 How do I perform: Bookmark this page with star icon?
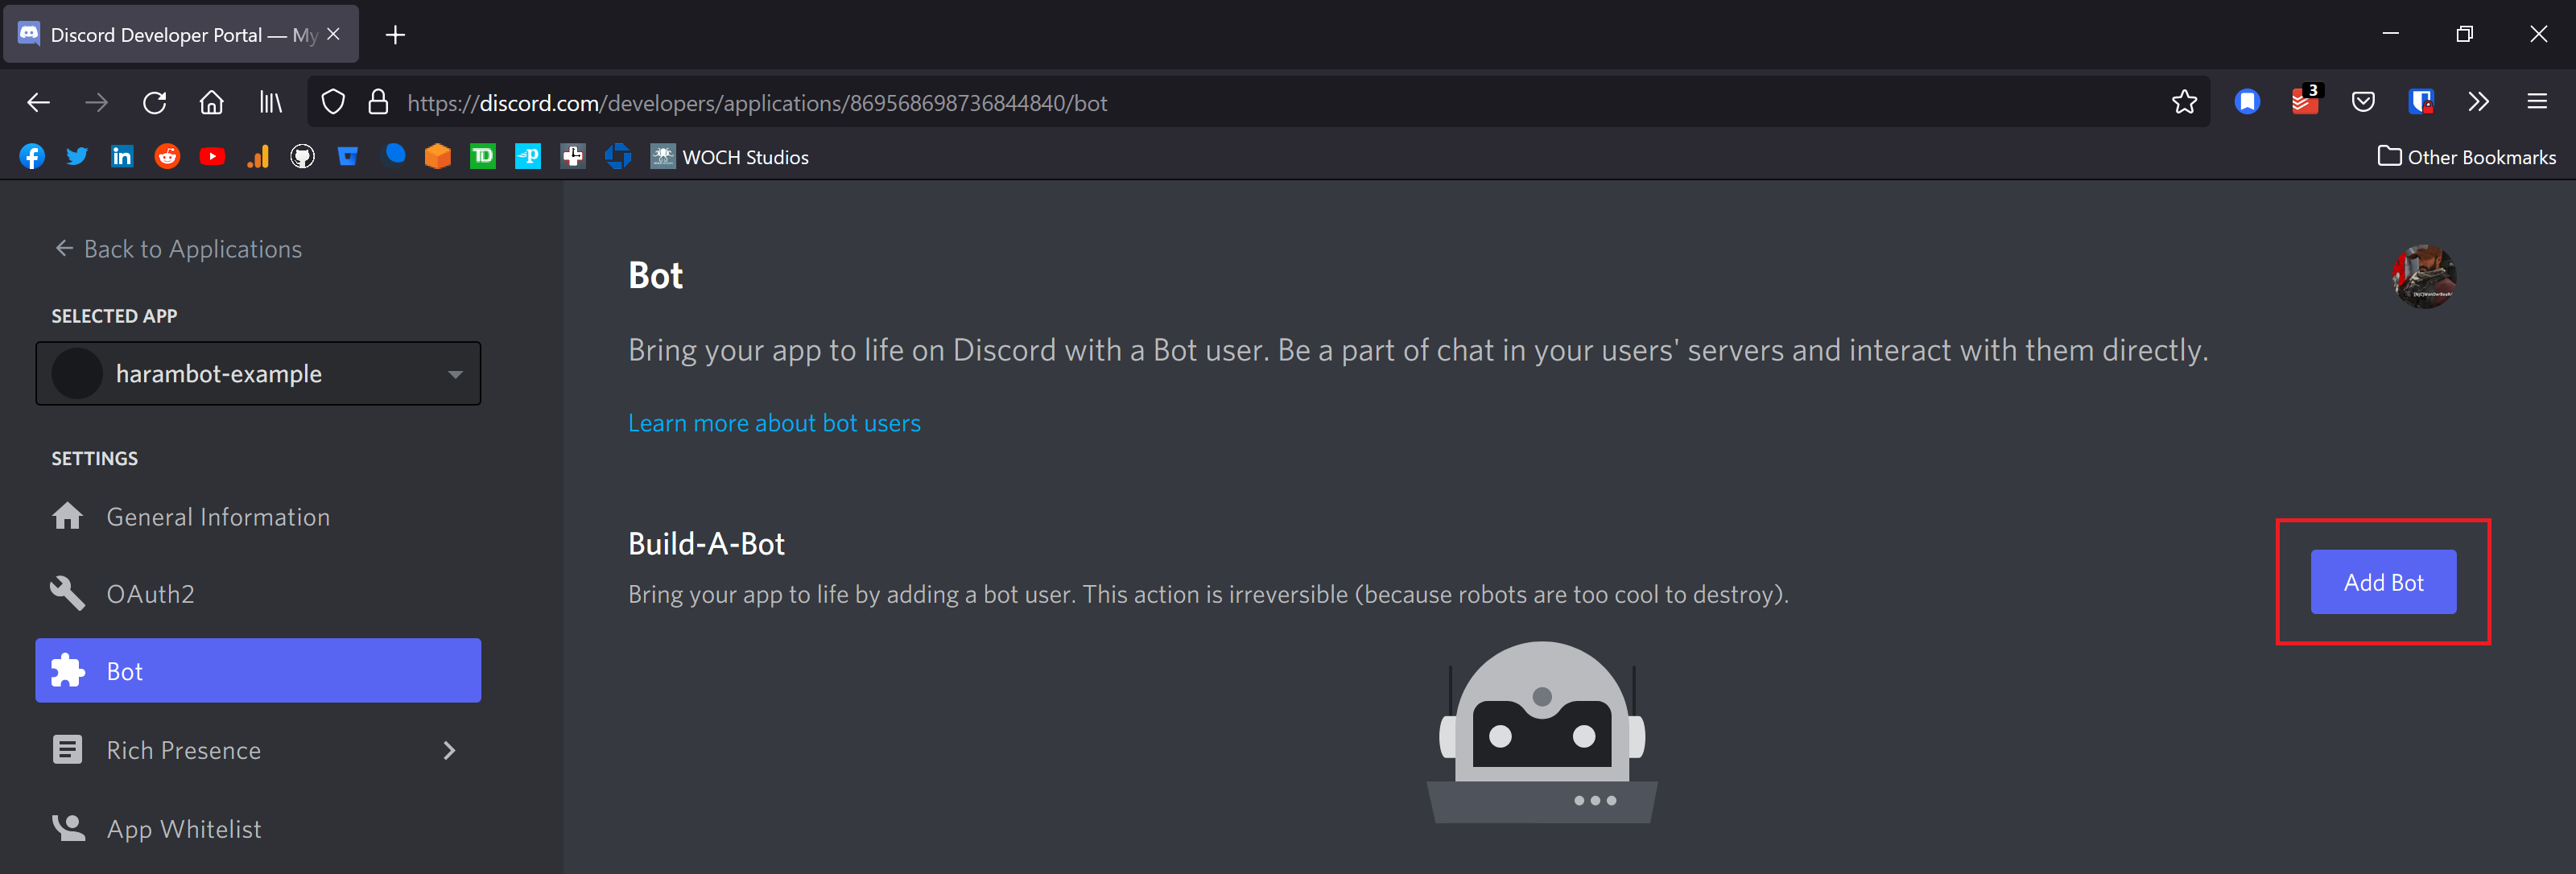[x=2184, y=102]
